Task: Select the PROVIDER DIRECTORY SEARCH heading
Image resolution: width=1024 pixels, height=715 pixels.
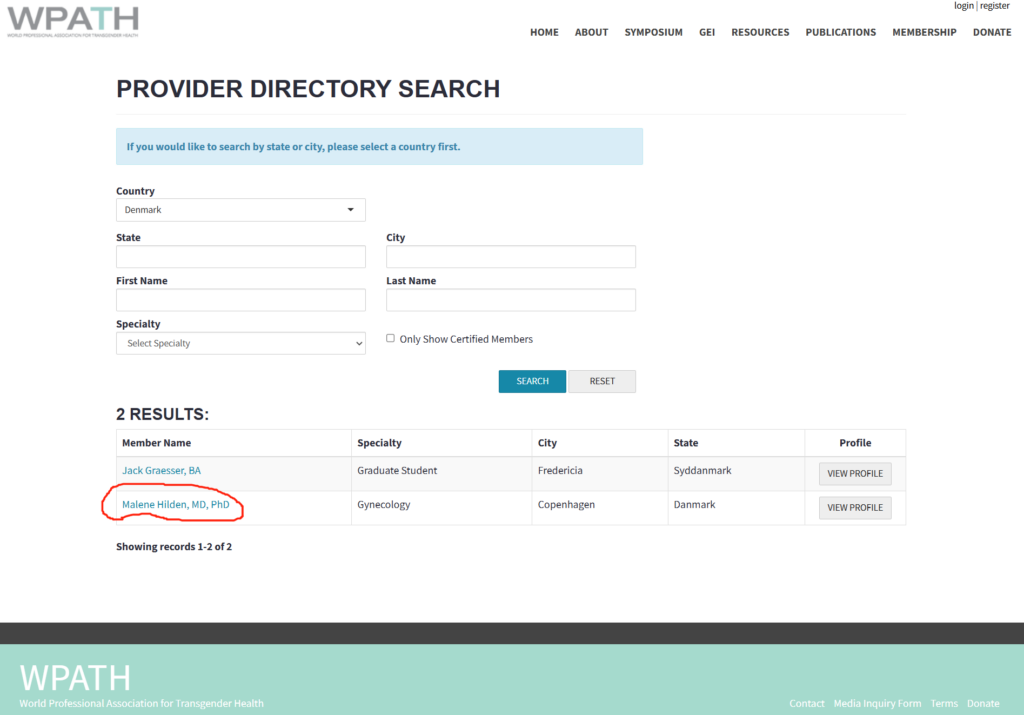Action: [308, 89]
